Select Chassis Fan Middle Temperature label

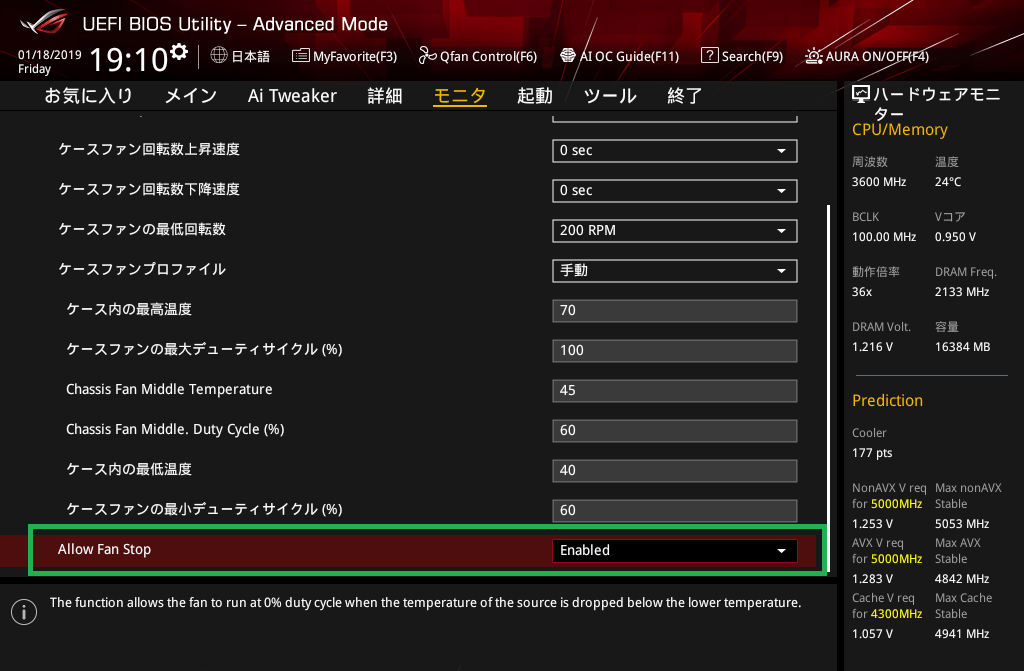tap(169, 389)
